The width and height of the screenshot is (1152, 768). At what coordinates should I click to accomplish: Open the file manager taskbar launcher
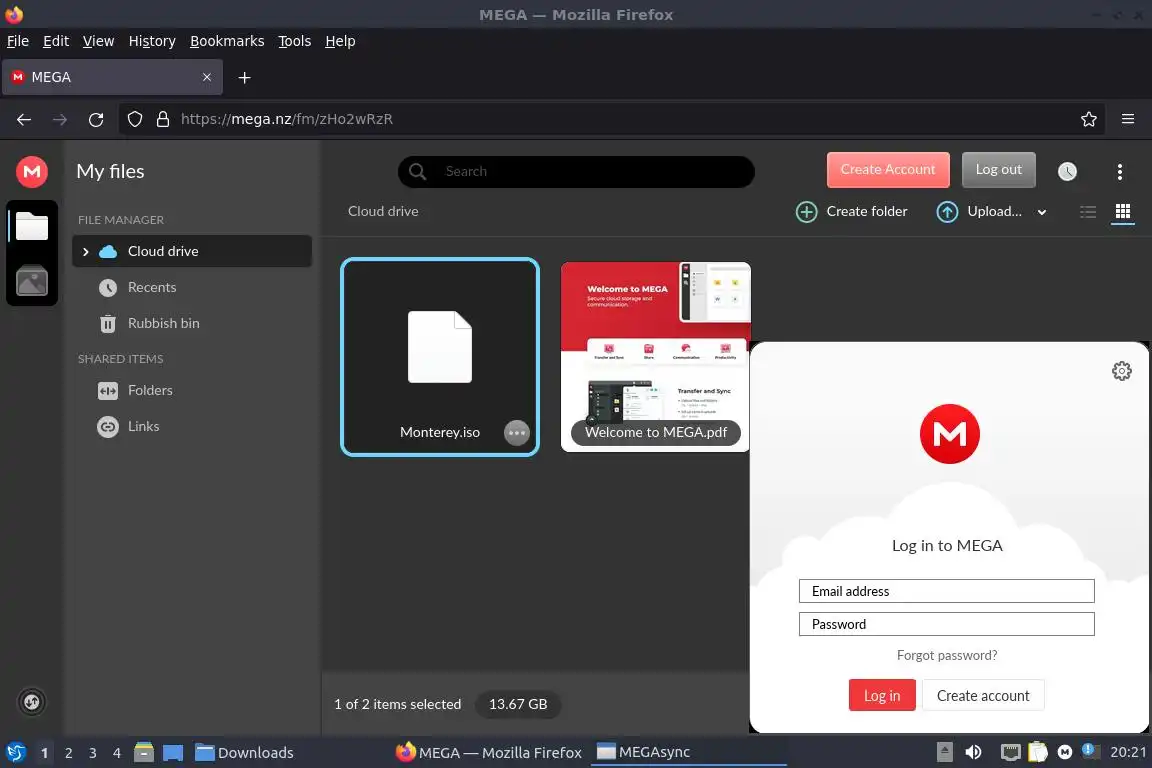[144, 753]
